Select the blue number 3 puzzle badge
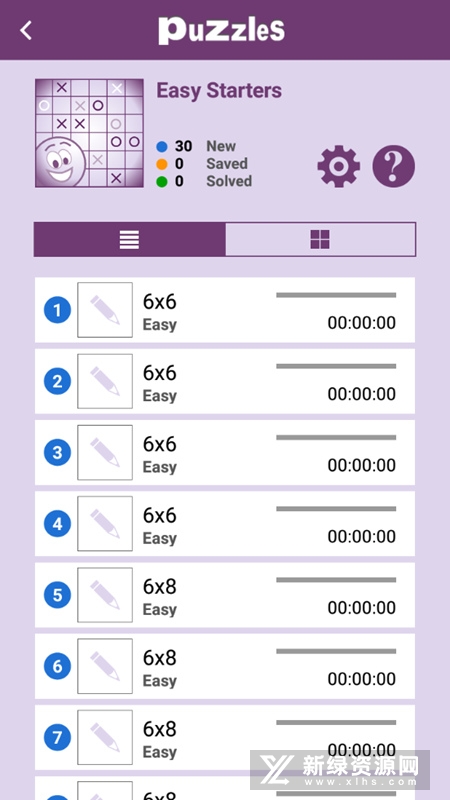Screen dimensions: 450x800 click(x=57, y=453)
